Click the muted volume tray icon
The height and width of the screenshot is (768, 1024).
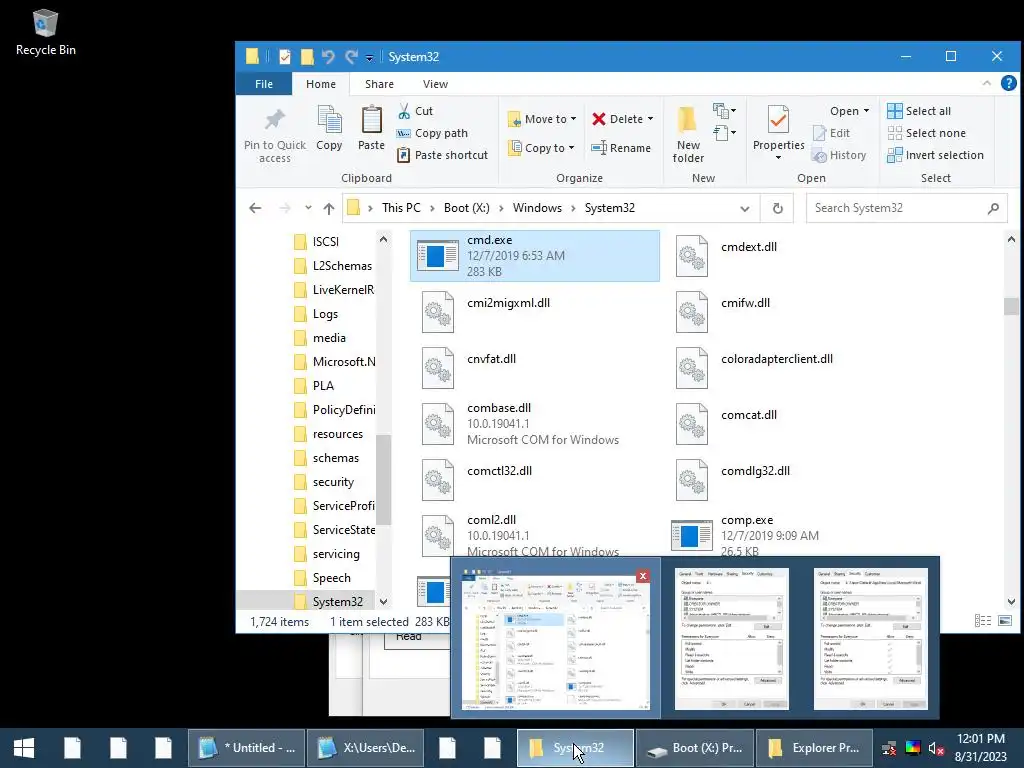pos(935,748)
